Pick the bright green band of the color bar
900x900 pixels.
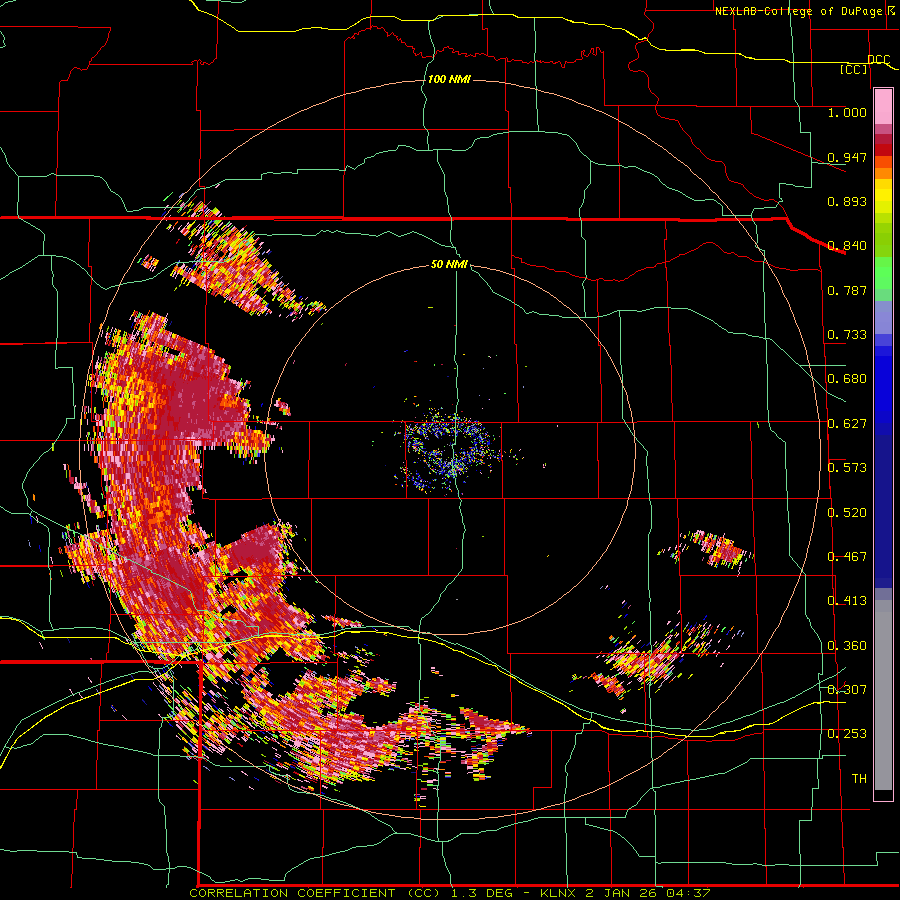(883, 273)
